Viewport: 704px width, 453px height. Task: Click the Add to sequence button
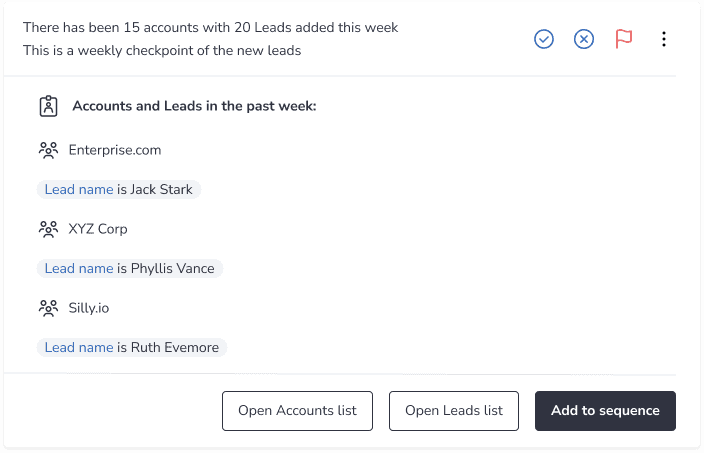[605, 411]
